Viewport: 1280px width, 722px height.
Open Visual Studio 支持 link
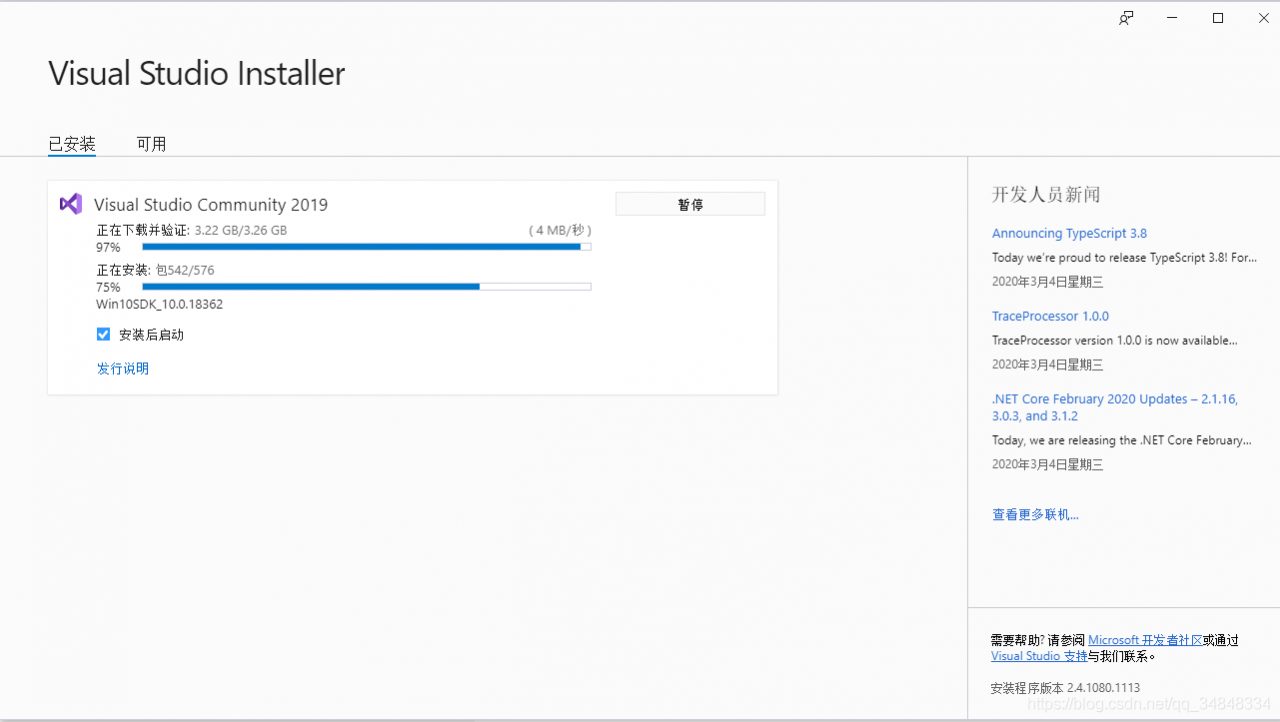click(1039, 656)
